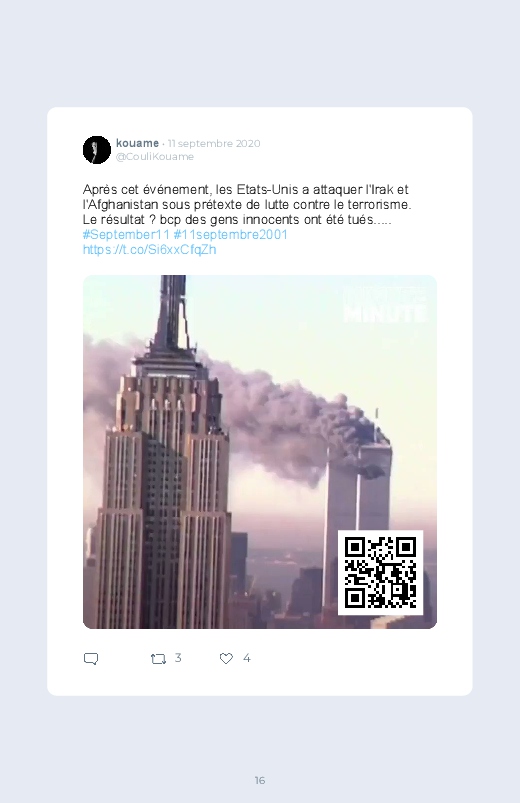Image resolution: width=520 pixels, height=803 pixels.
Task: Click the retweet arrows icon
Action: pos(158,659)
